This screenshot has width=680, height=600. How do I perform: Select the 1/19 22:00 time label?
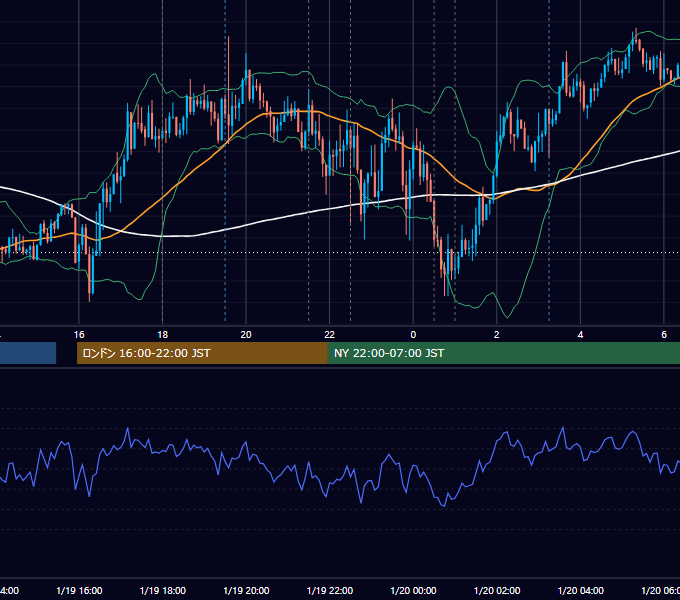click(x=330, y=590)
